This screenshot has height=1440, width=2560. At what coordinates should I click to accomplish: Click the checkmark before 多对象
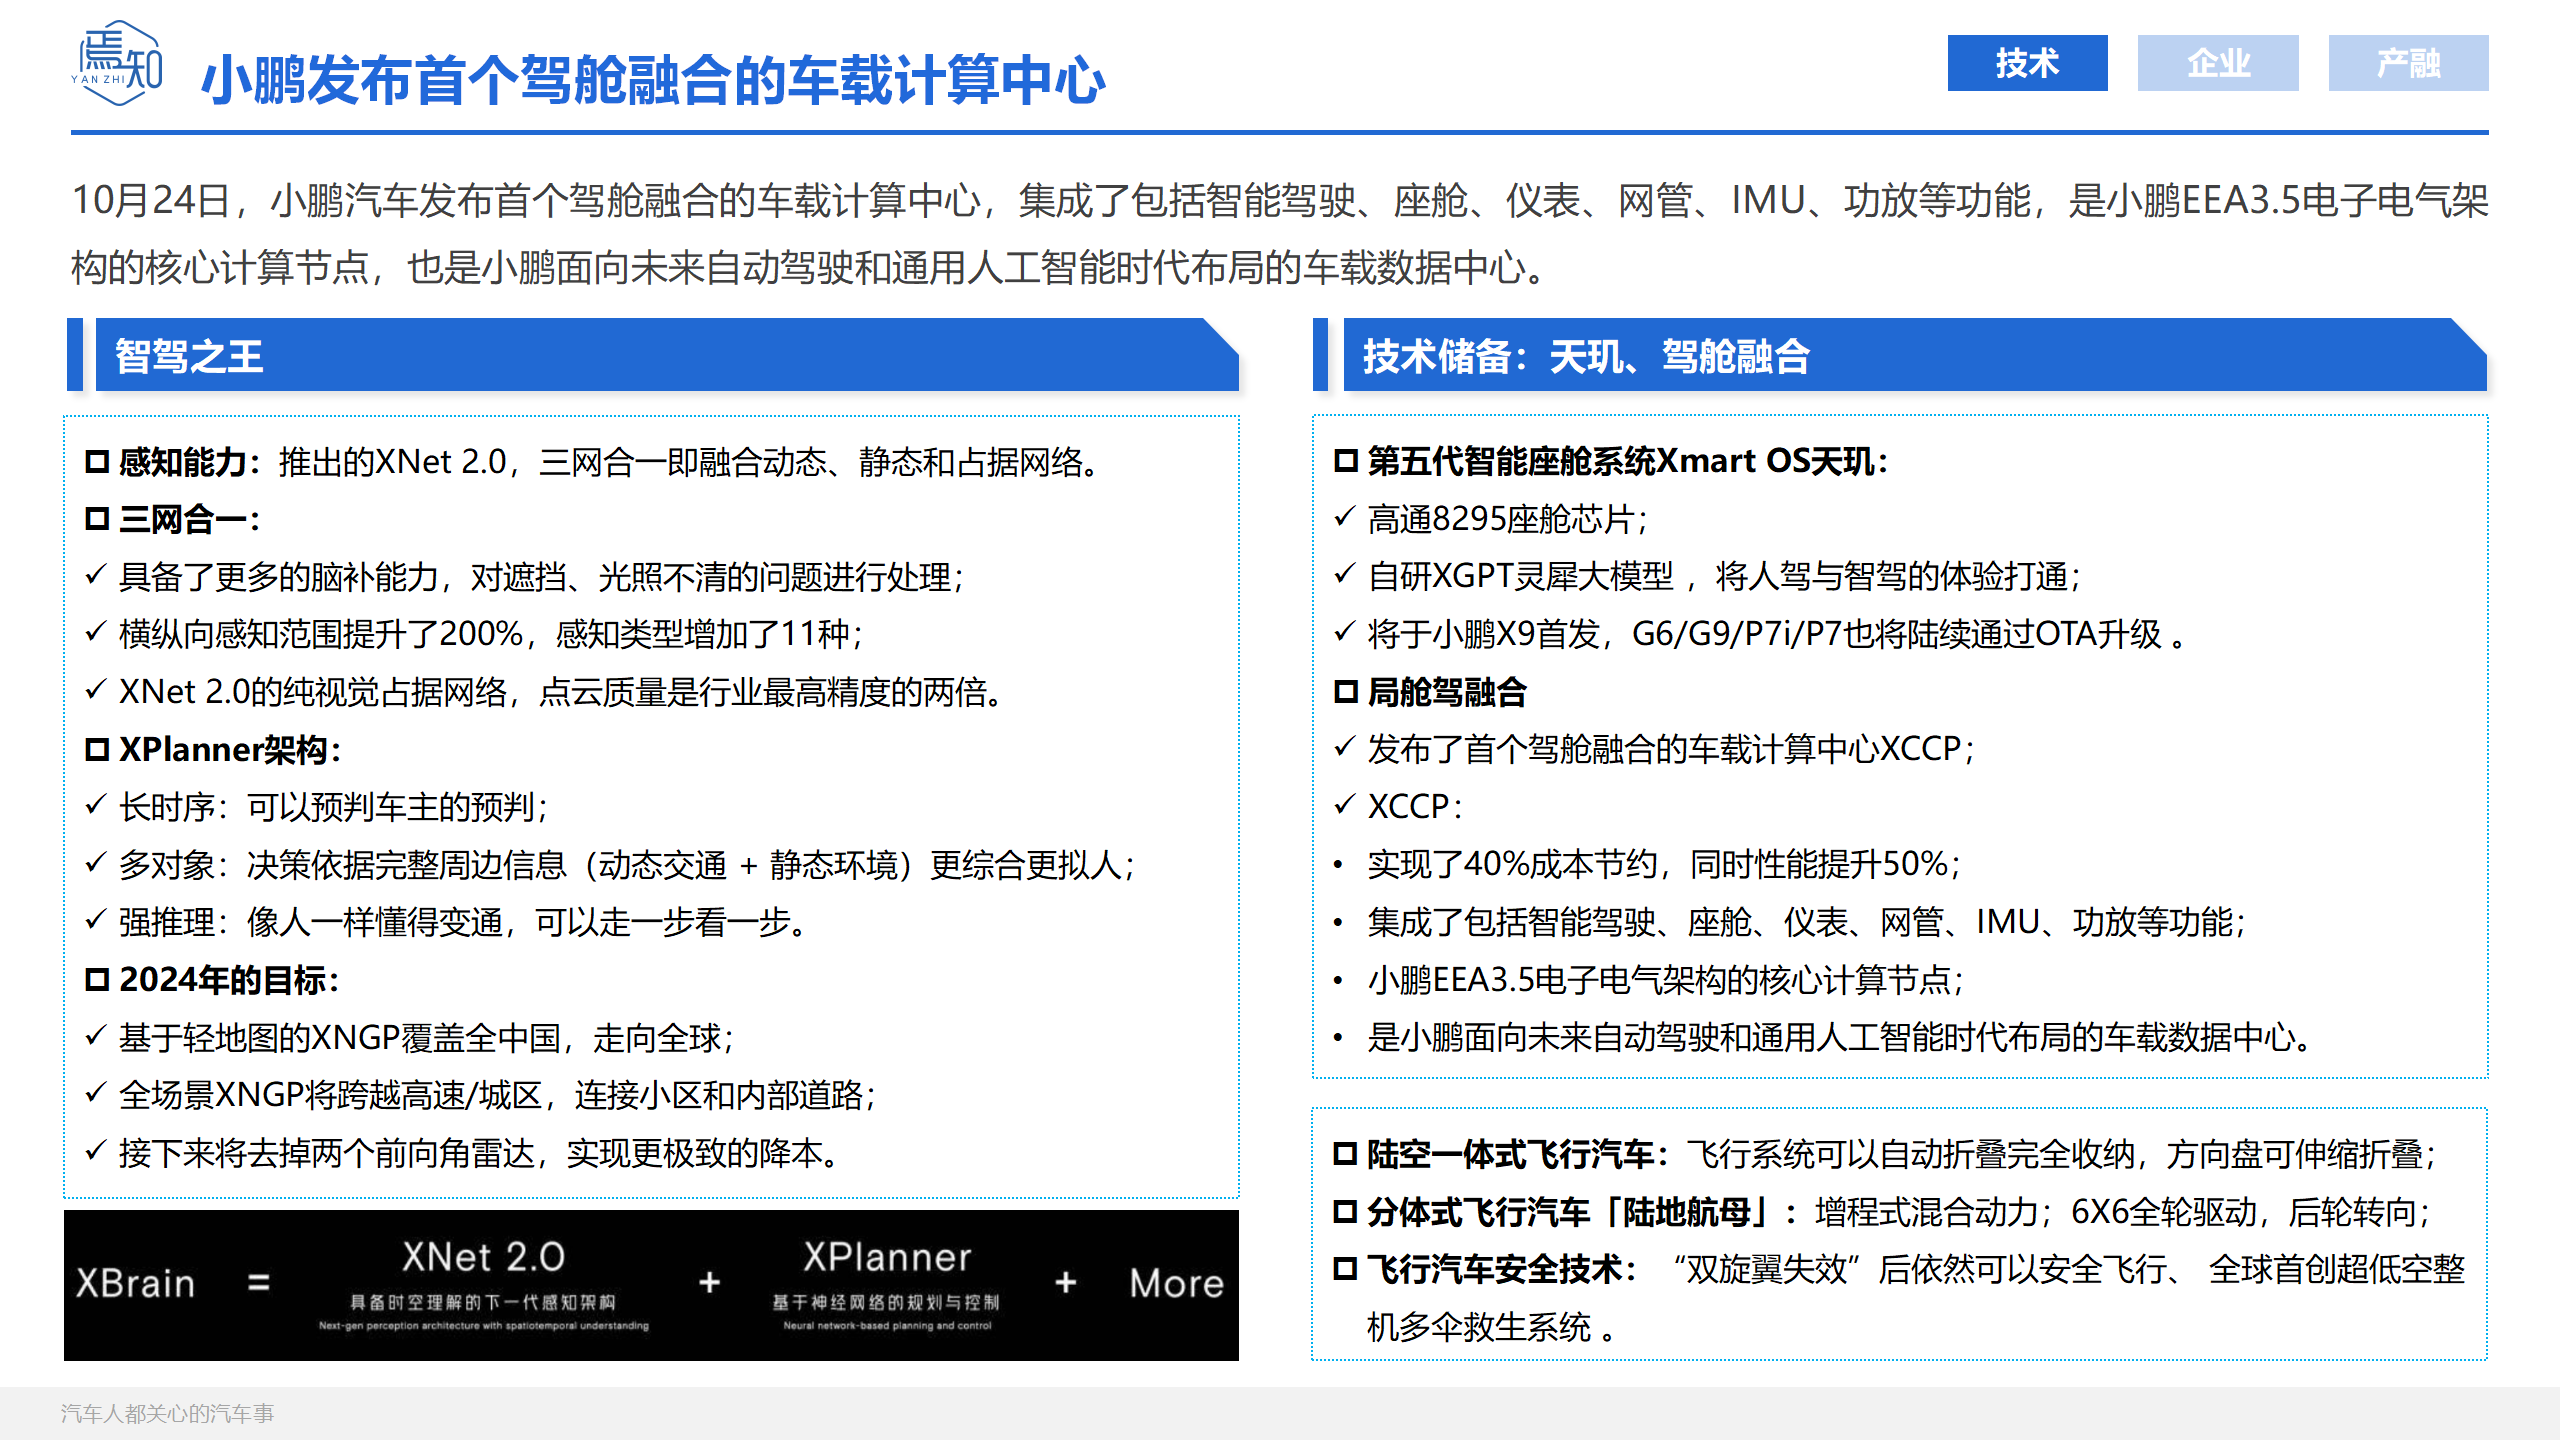[x=96, y=863]
